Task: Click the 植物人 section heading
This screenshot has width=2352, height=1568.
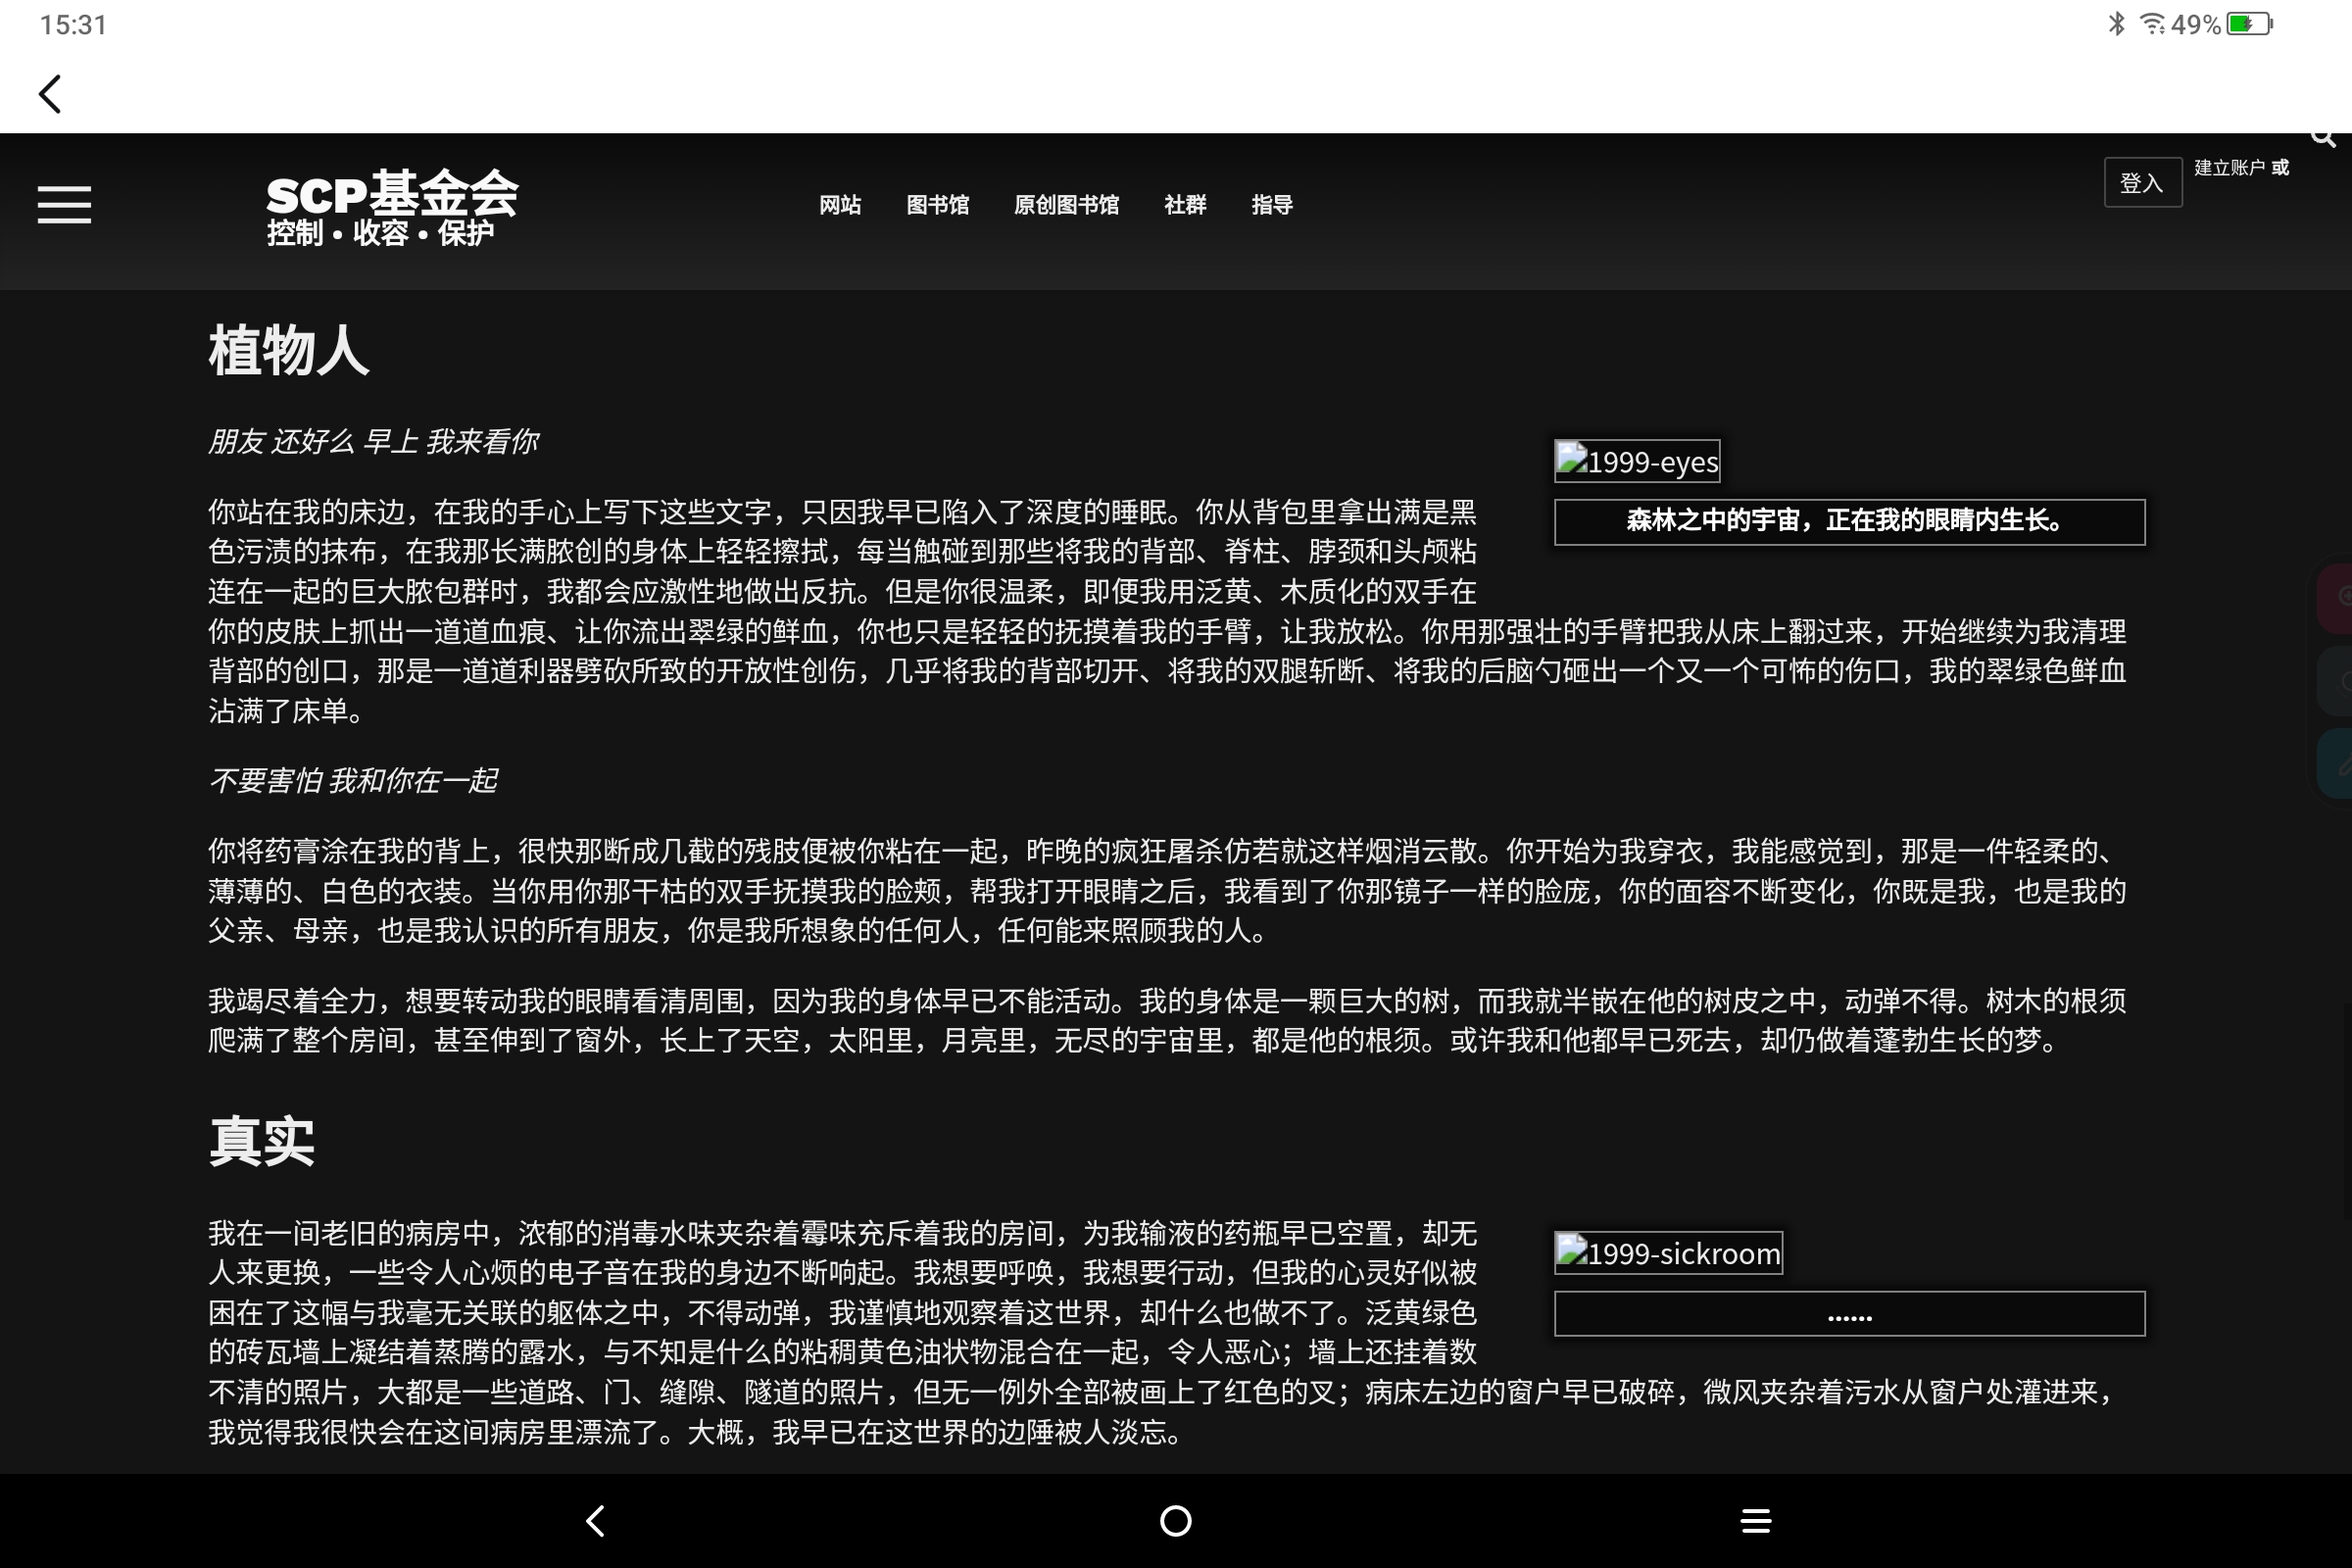Action: (289, 352)
